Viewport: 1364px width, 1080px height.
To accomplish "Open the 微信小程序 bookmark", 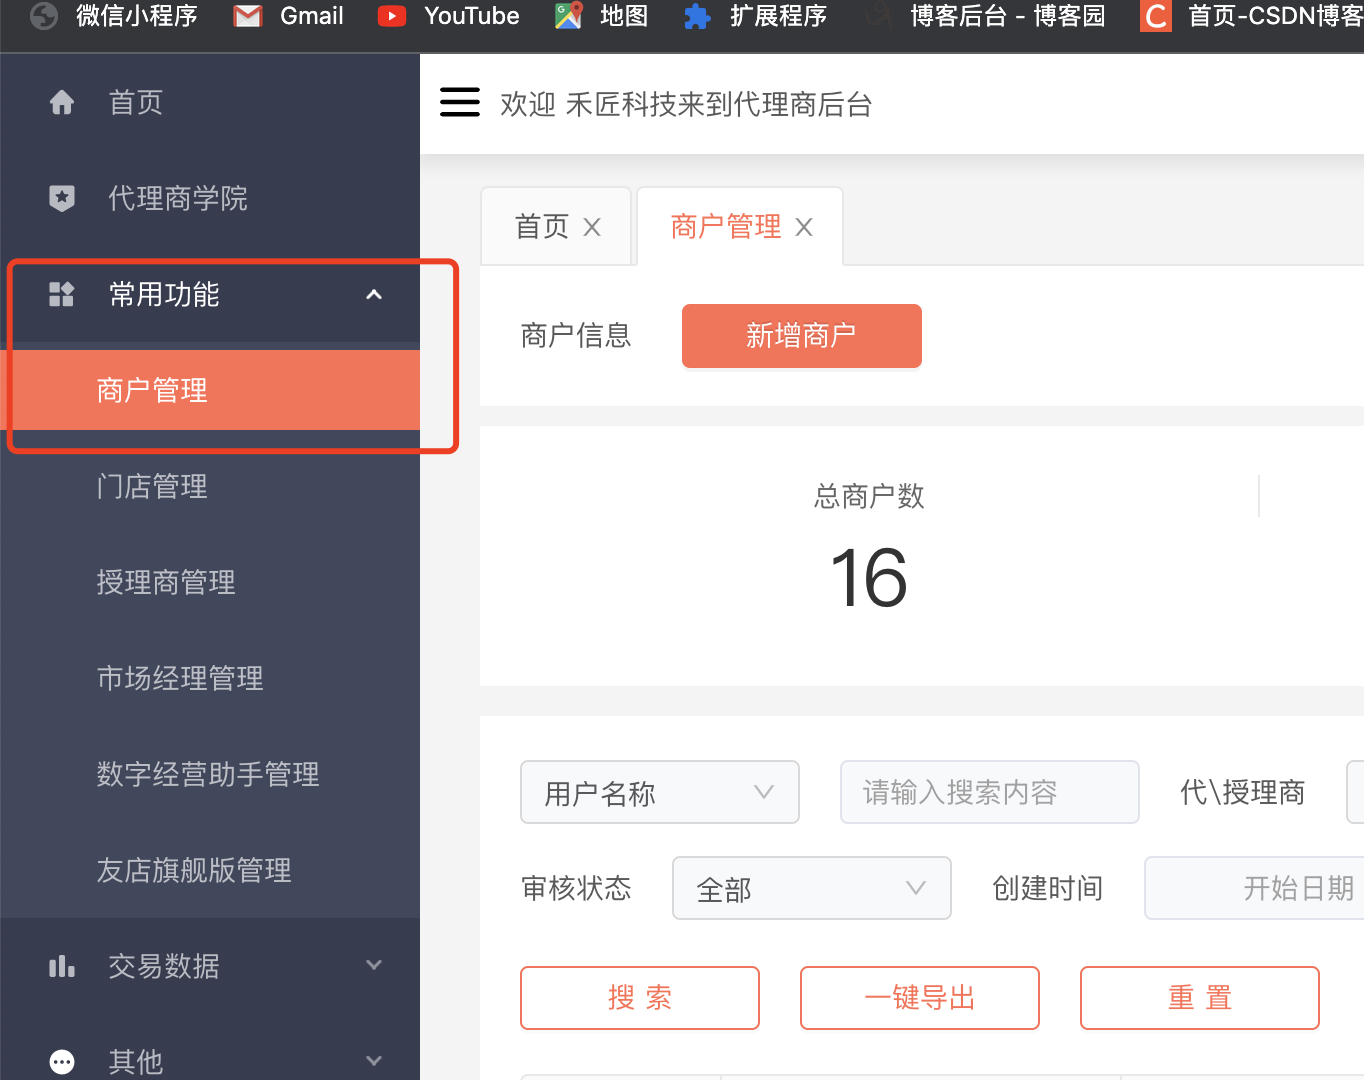I will coord(114,16).
